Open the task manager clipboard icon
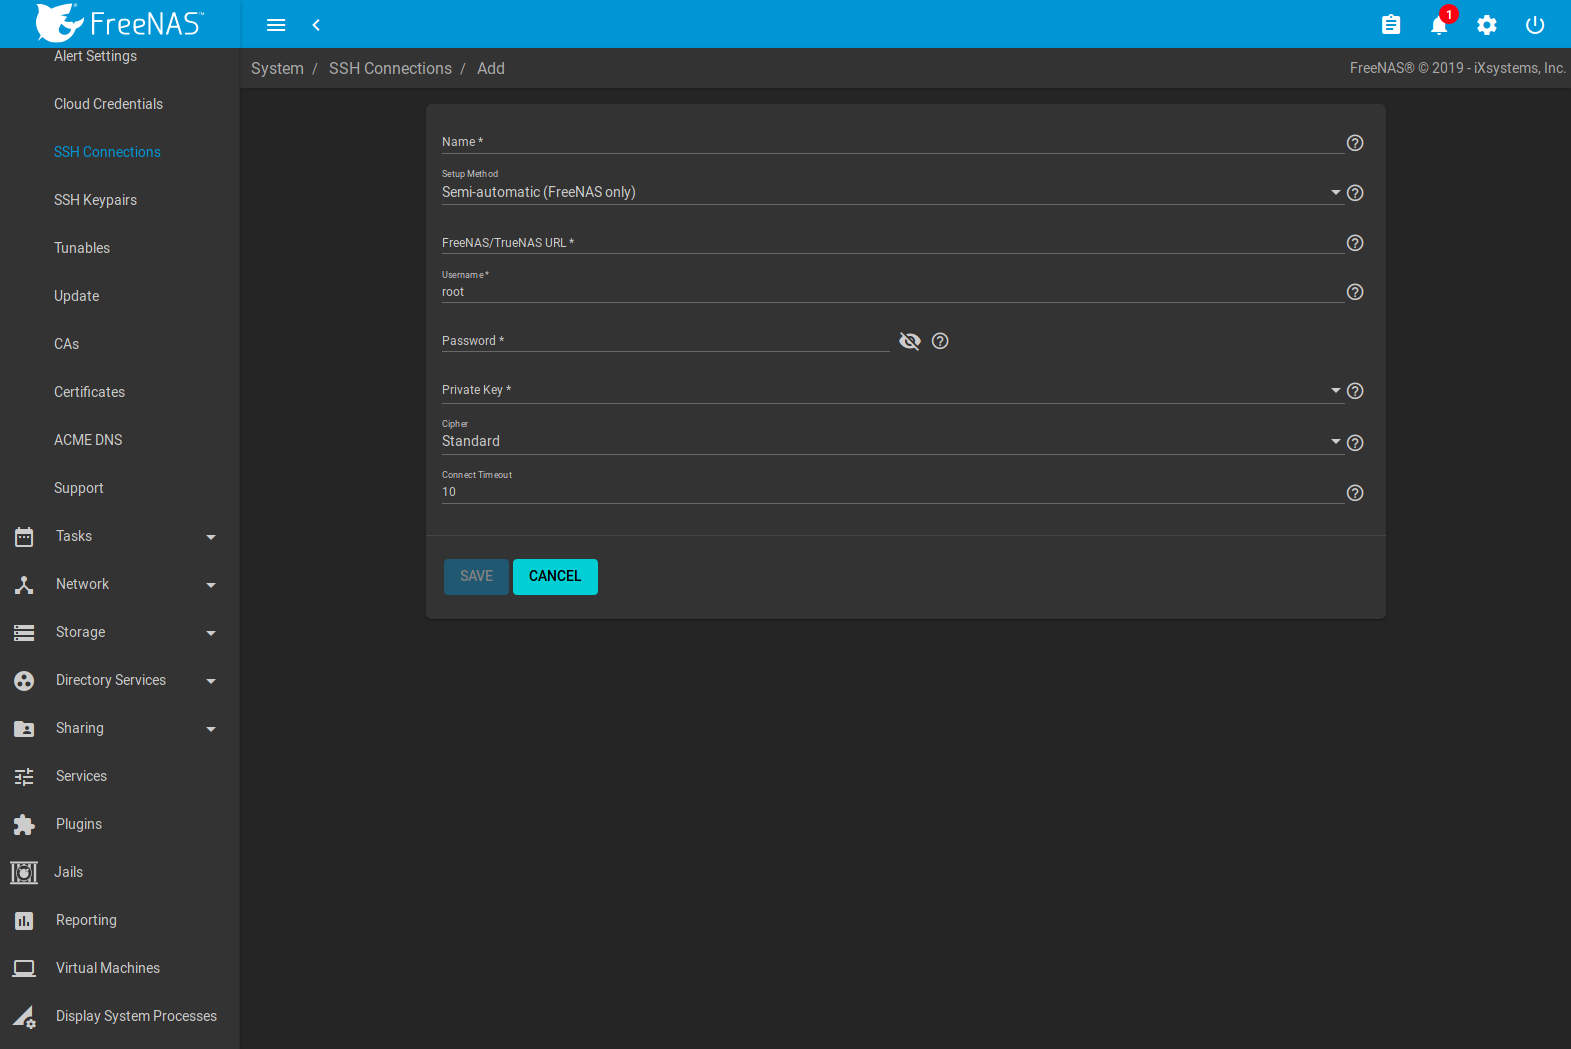 (x=1391, y=25)
